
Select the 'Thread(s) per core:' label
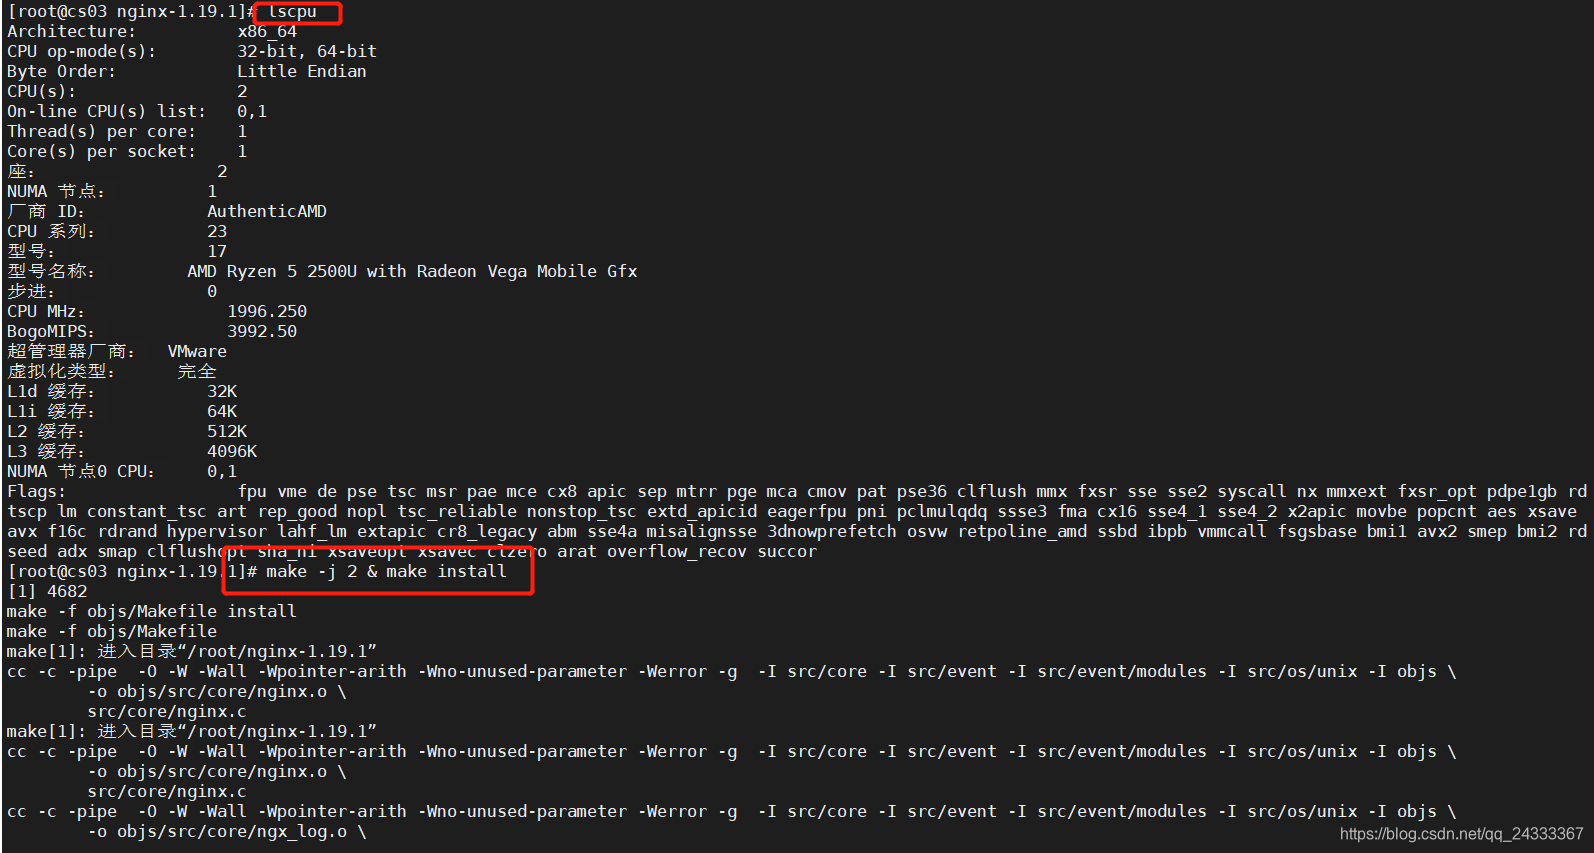click(x=101, y=132)
